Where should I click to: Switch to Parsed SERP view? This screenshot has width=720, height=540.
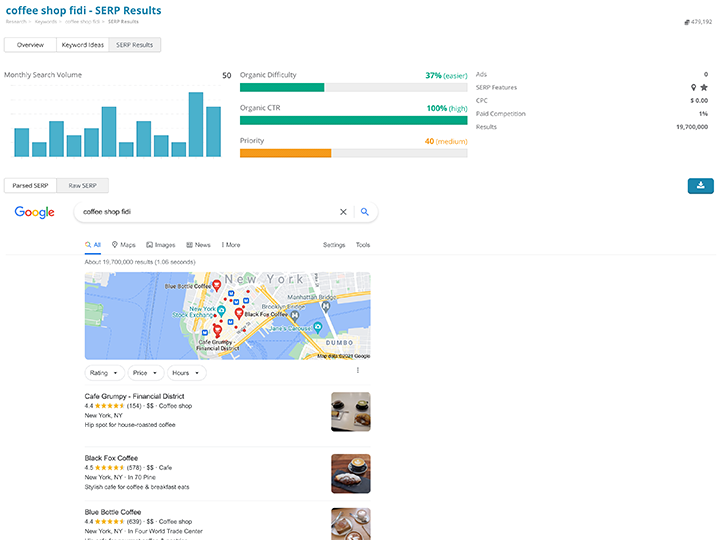point(30,186)
